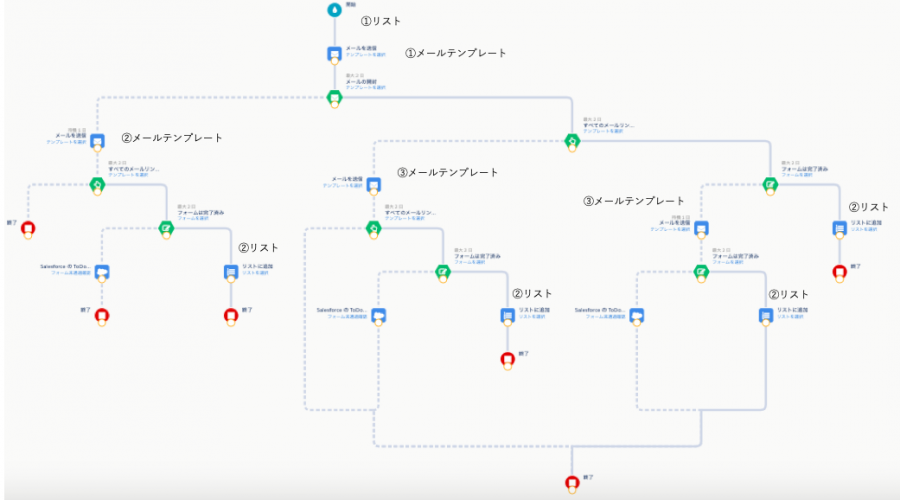Viewport: 900px width, 500px height.
Task: Click フォームを選択 link under leftmost フォームは完了済み
Action: [x=193, y=218]
